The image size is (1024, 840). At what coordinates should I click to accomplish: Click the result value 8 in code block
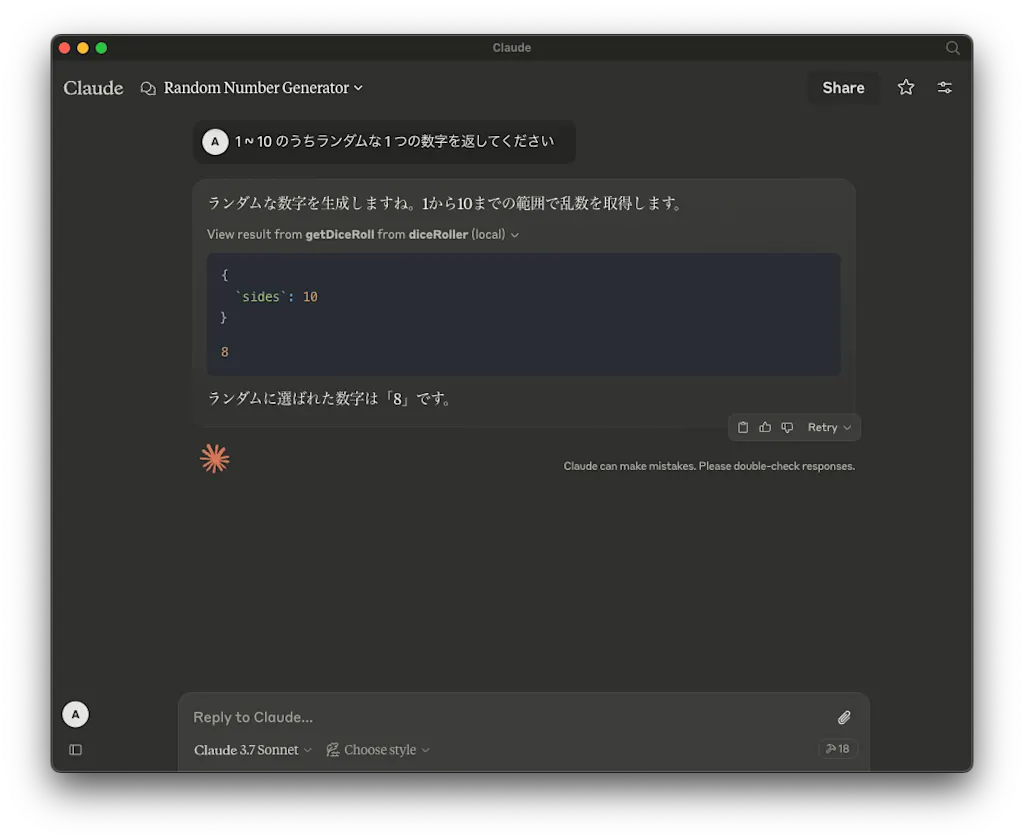[225, 352]
